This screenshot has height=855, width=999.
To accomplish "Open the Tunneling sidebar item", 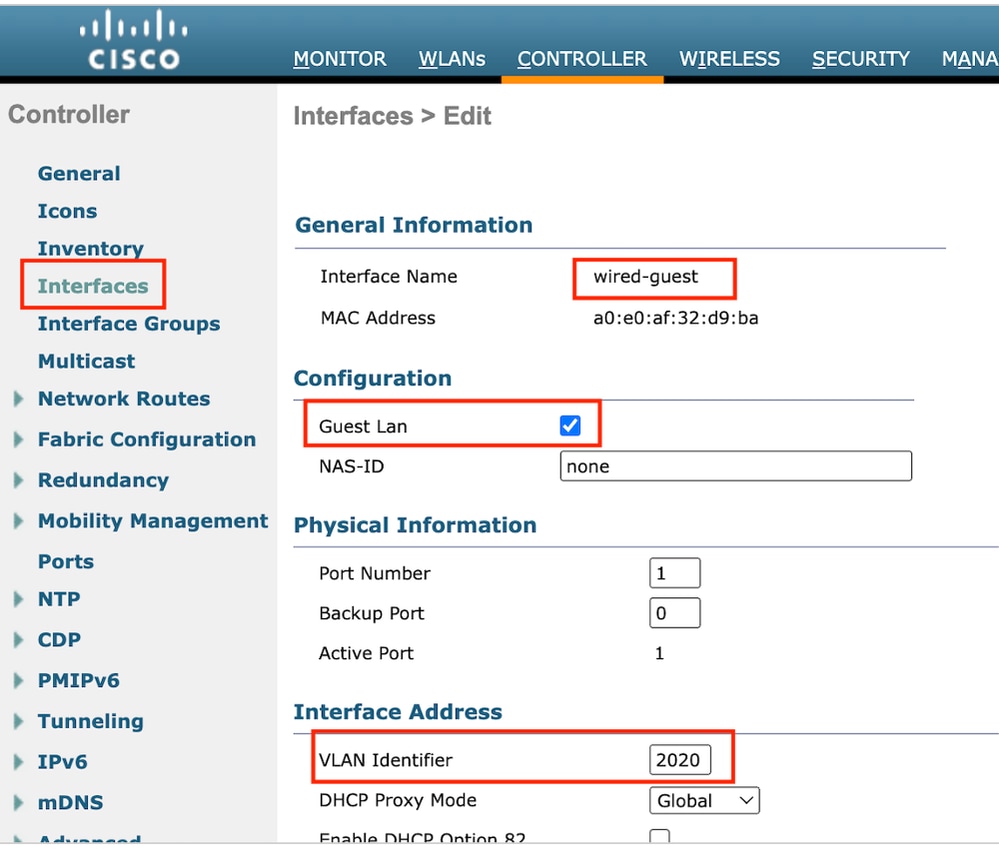I will click(90, 721).
